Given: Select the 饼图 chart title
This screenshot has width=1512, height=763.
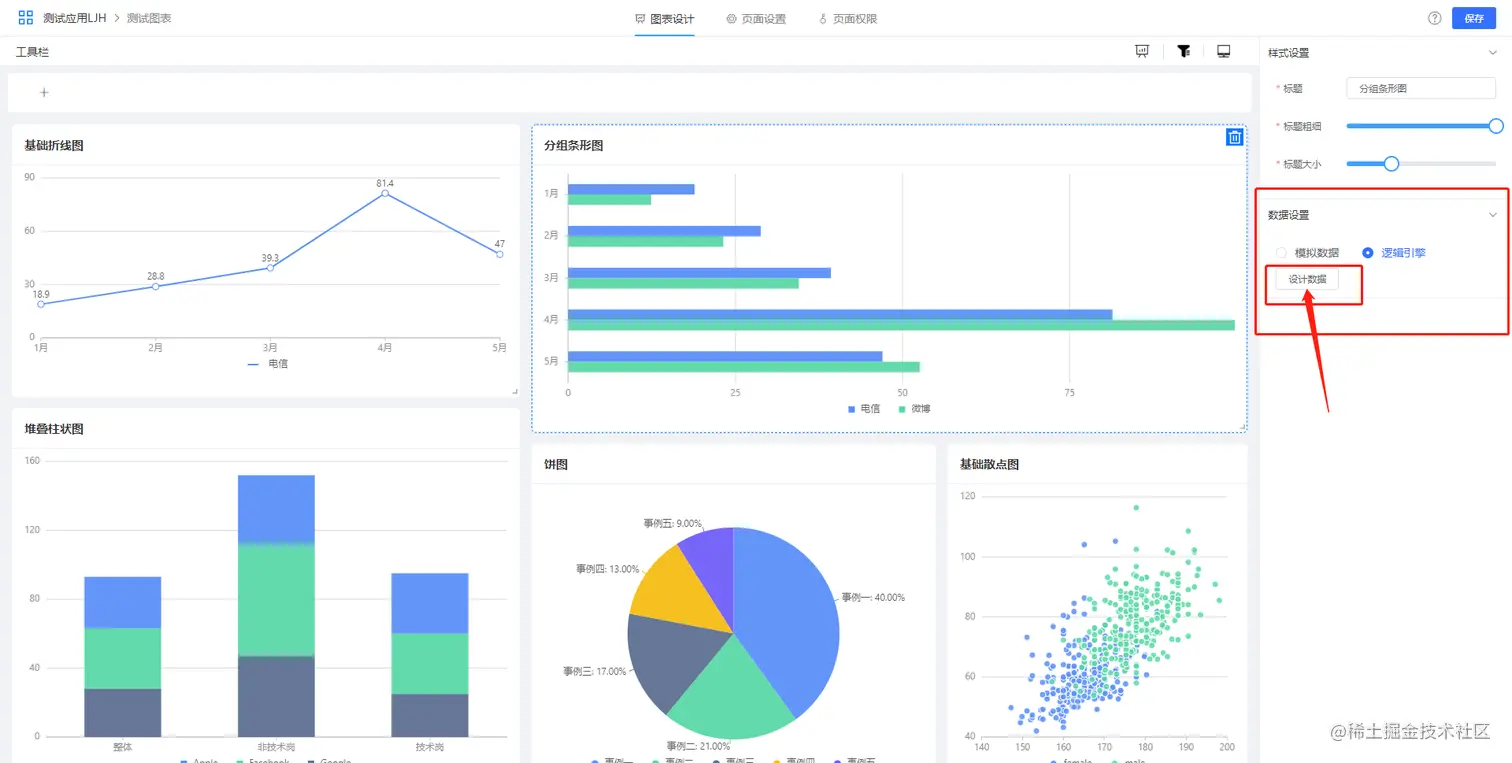Looking at the screenshot, I should (556, 465).
